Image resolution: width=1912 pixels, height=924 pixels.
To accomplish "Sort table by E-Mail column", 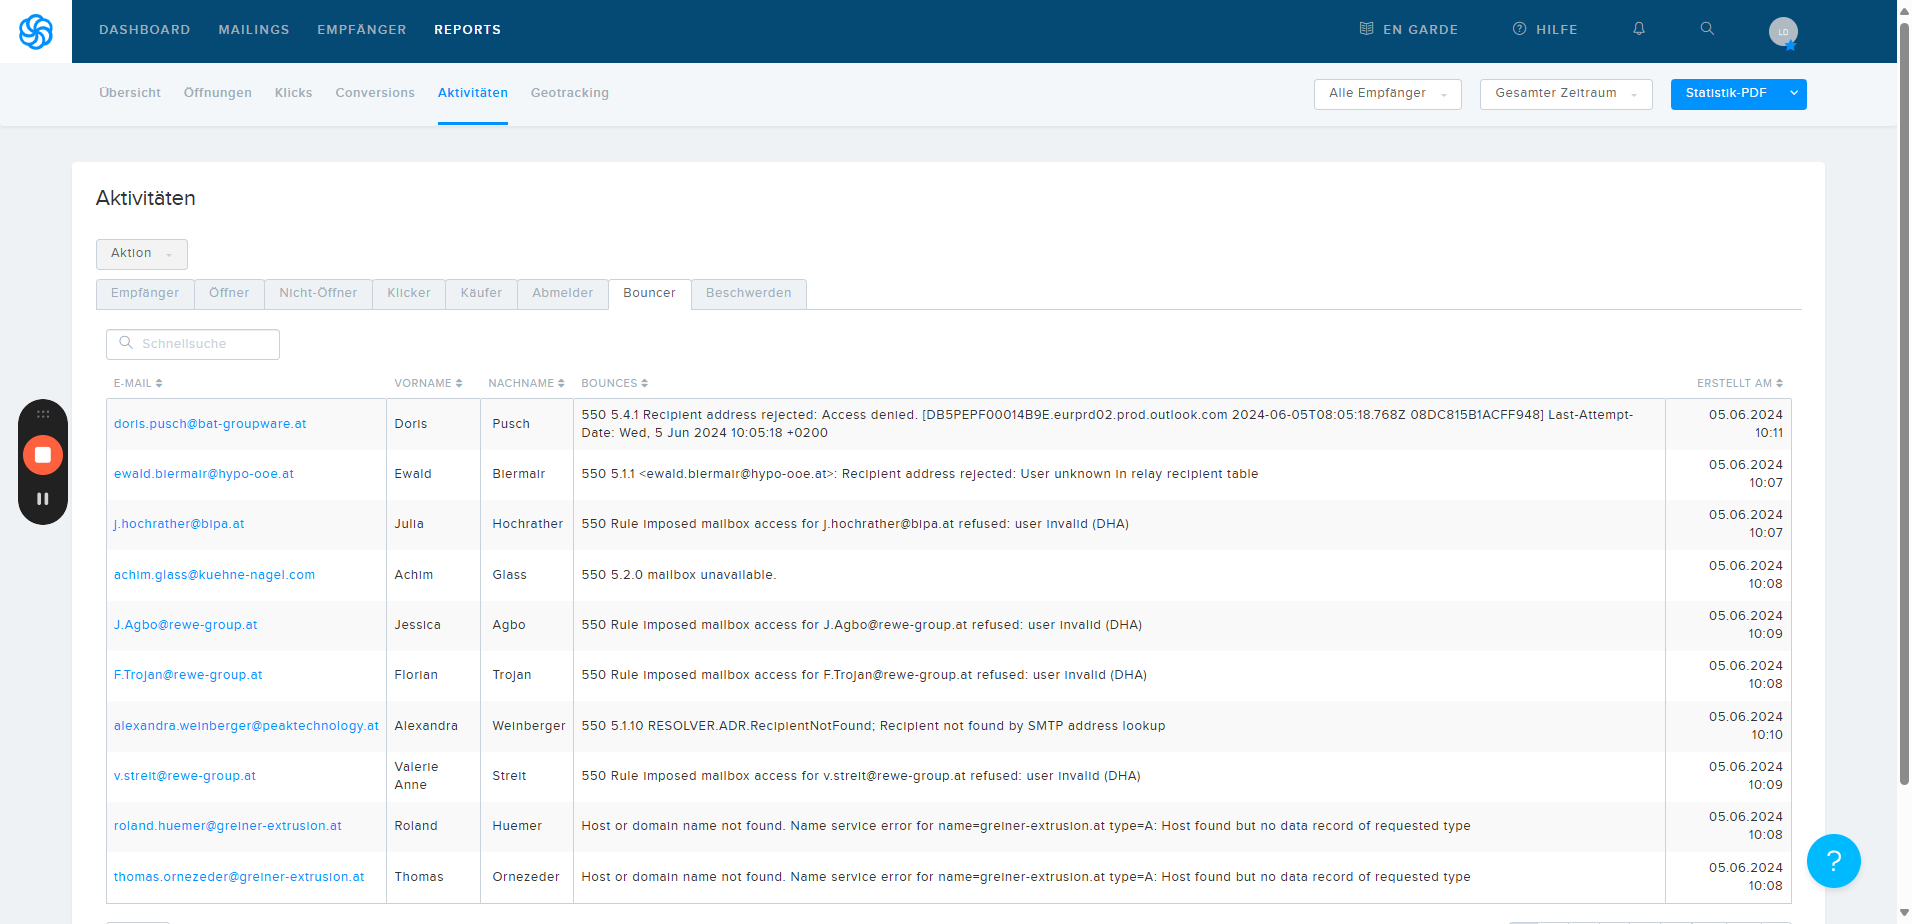I will coord(138,384).
